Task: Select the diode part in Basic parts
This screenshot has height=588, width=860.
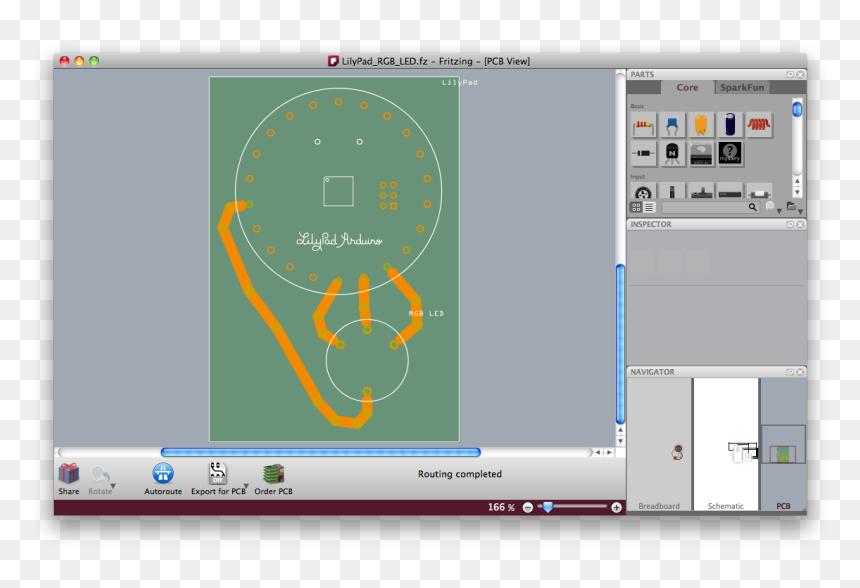Action: pos(643,153)
